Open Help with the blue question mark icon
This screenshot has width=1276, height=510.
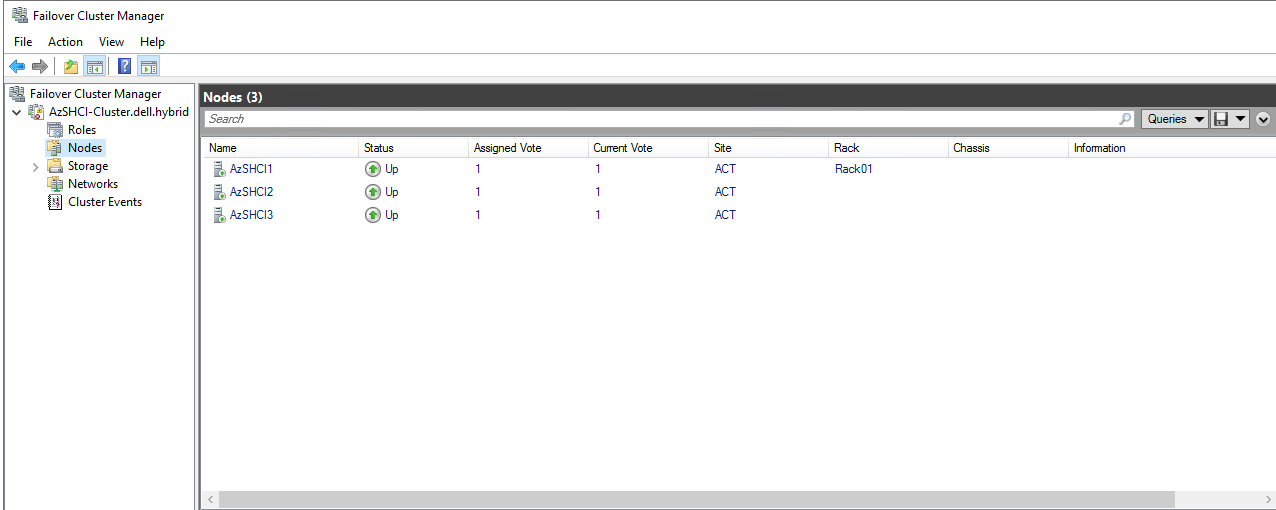125,67
